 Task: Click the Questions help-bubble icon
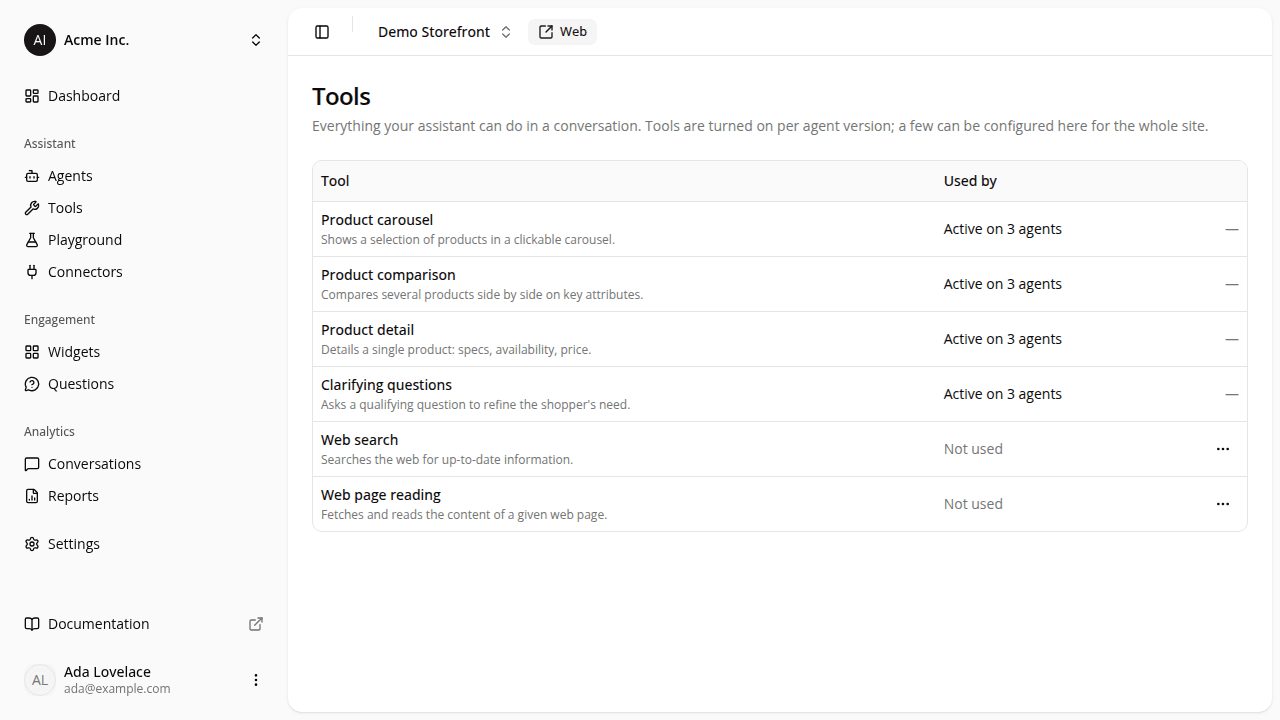[x=32, y=384]
